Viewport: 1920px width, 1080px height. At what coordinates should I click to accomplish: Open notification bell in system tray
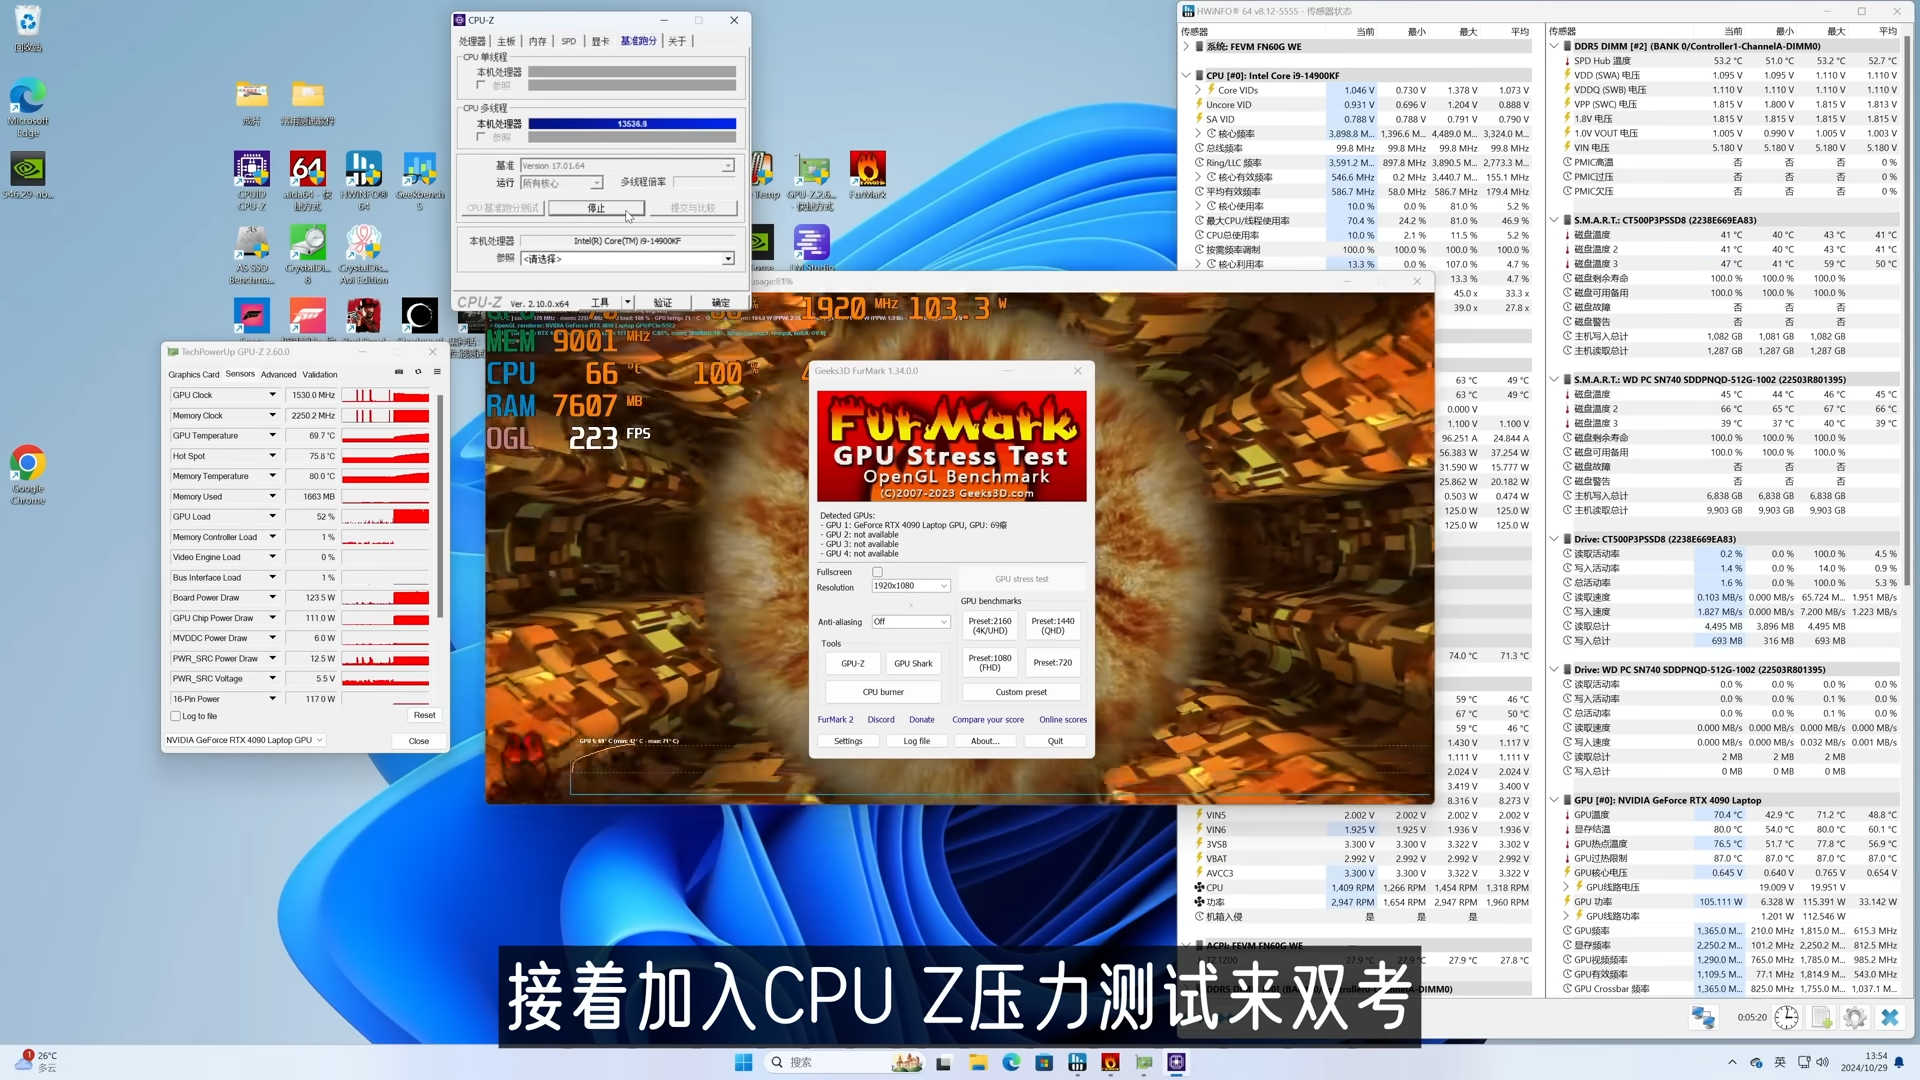click(x=1898, y=1062)
